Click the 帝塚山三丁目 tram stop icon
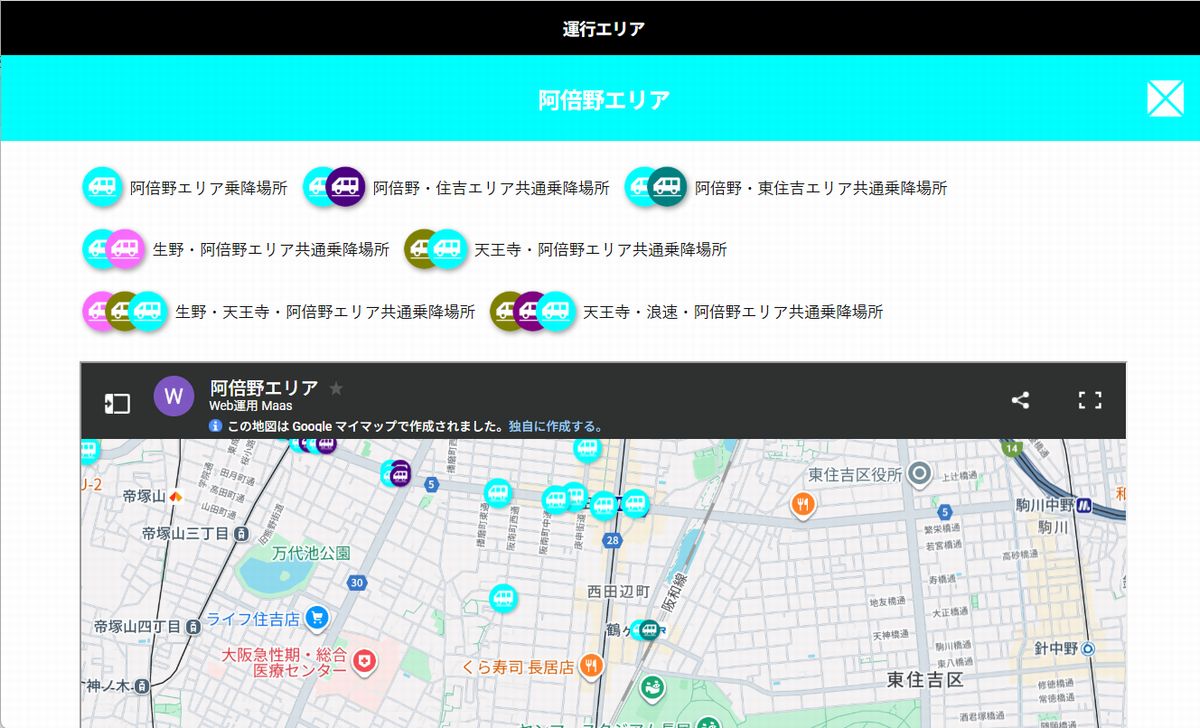Viewport: 1200px width, 728px height. [240, 534]
